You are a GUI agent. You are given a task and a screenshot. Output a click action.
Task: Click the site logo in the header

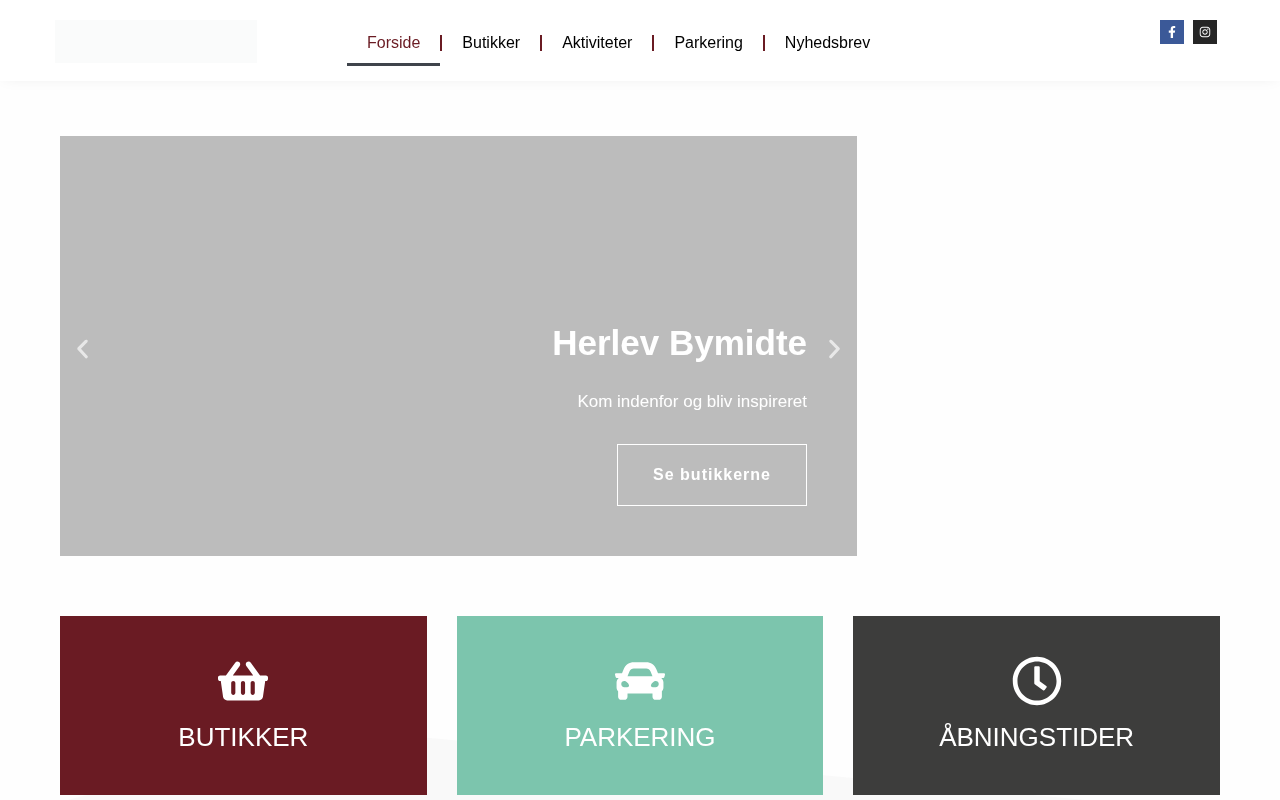pyautogui.click(x=156, y=41)
